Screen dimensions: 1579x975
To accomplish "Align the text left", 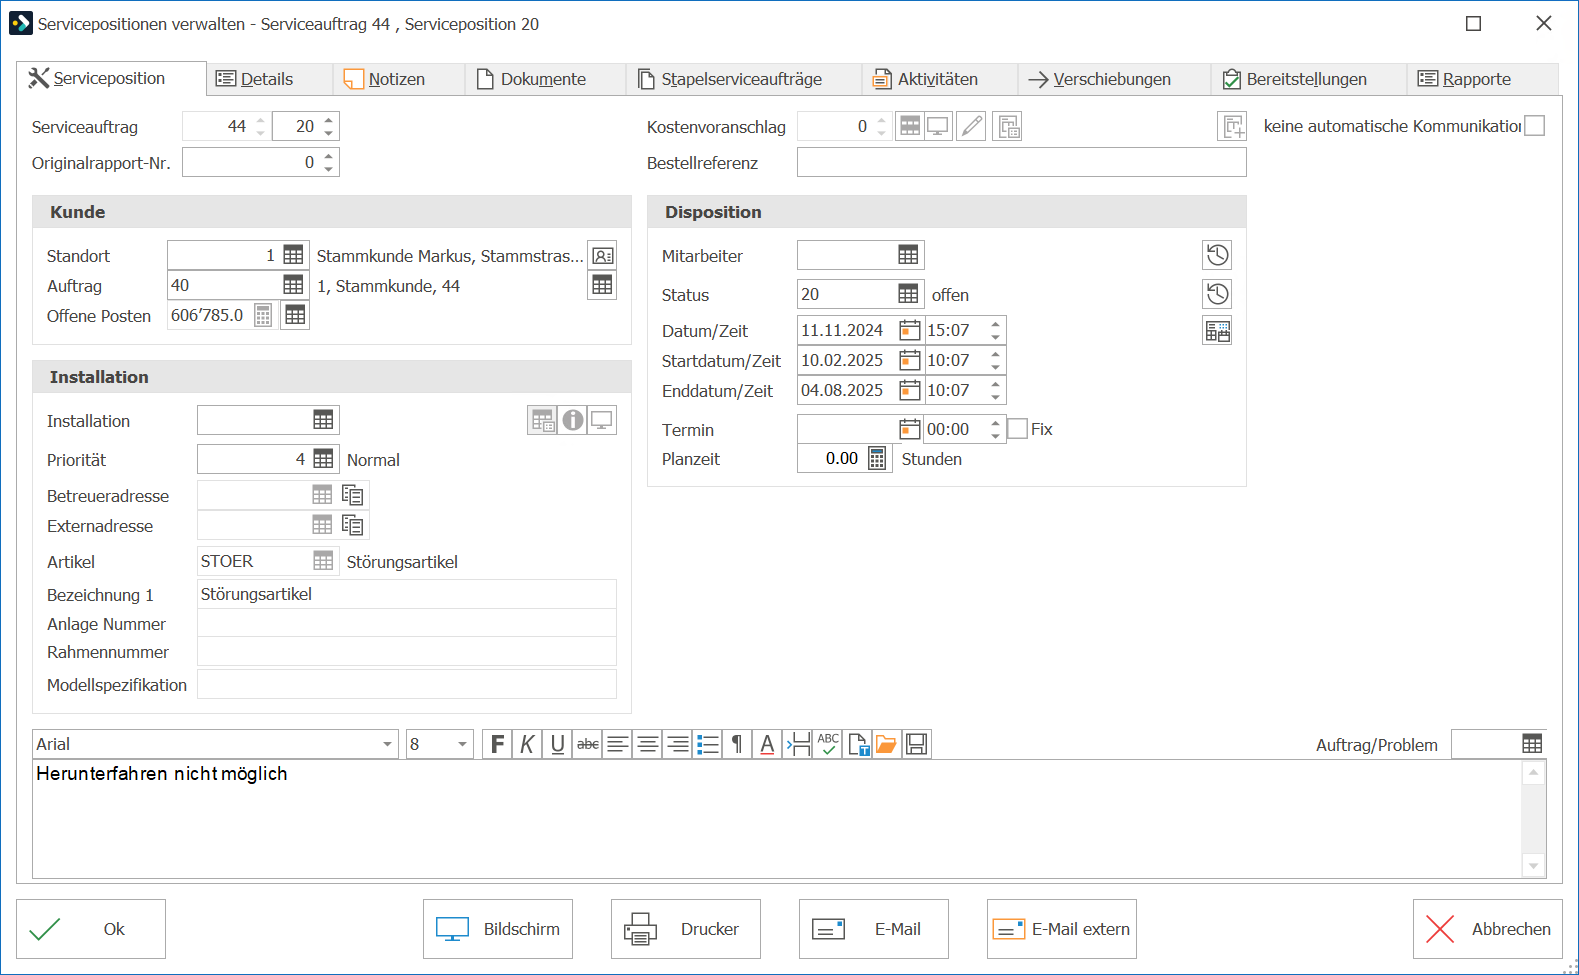I will (x=618, y=744).
